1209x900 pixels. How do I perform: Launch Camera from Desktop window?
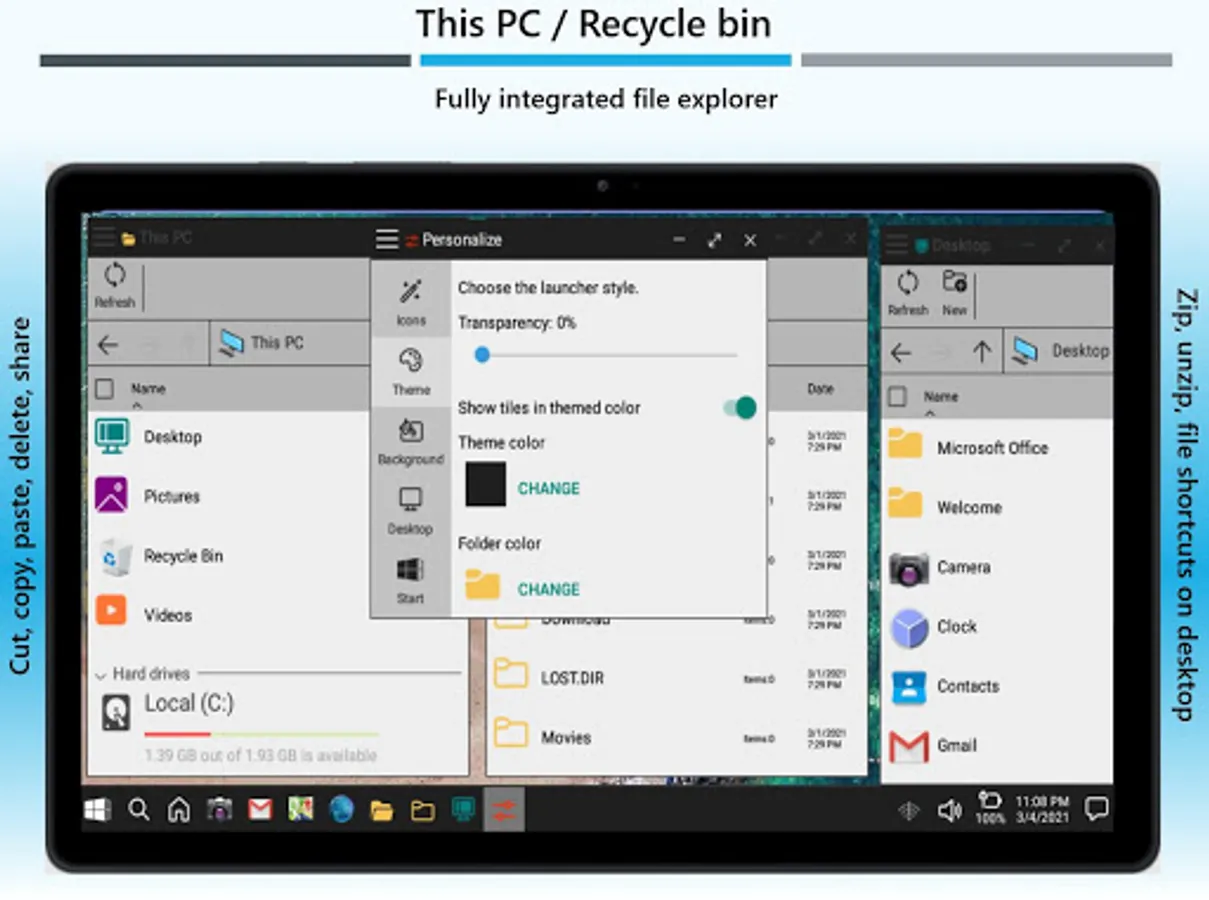[940, 567]
